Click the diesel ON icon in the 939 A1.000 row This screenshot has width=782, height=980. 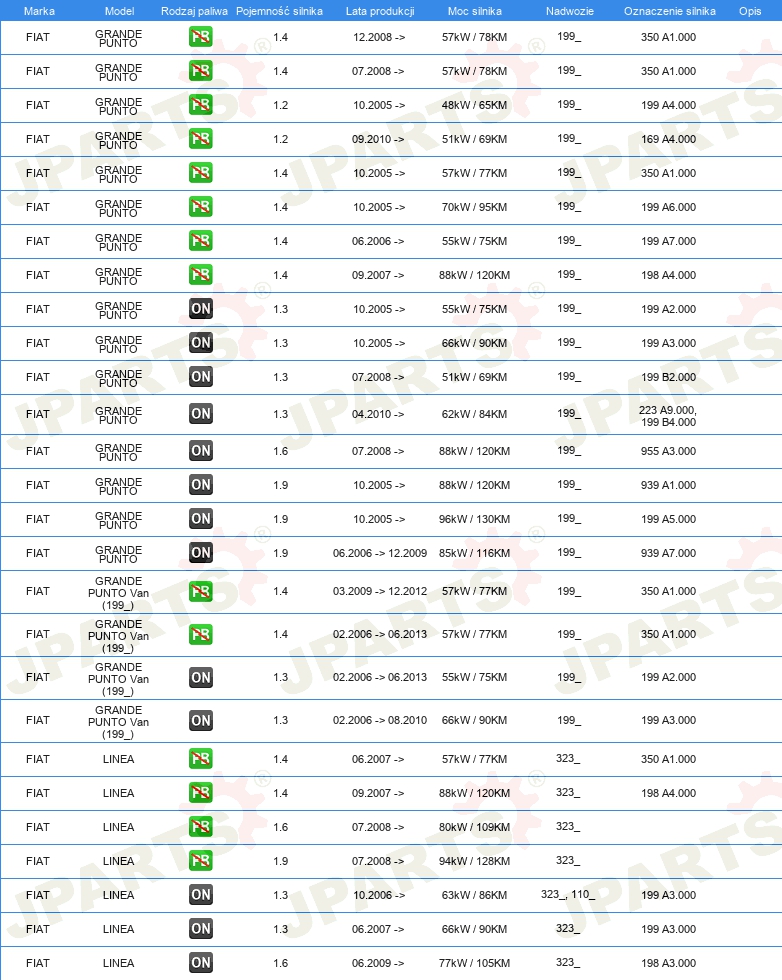(201, 485)
